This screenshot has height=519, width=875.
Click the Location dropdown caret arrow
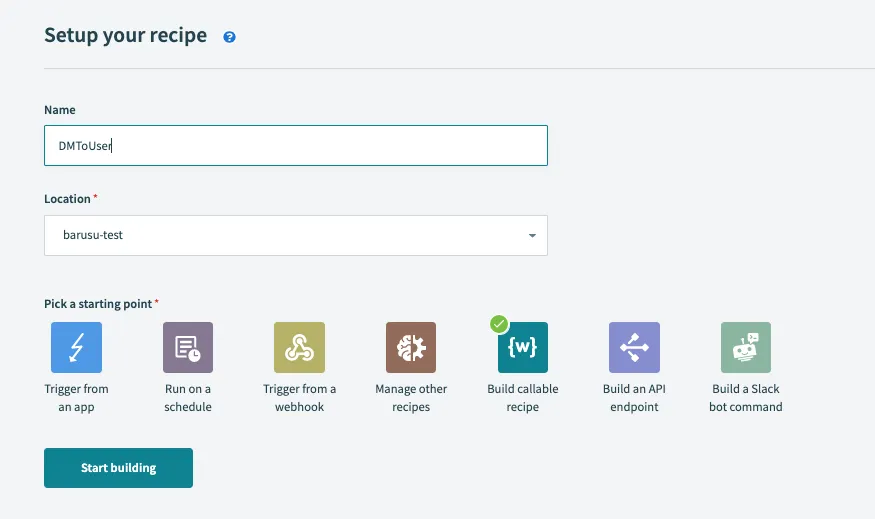tap(531, 236)
